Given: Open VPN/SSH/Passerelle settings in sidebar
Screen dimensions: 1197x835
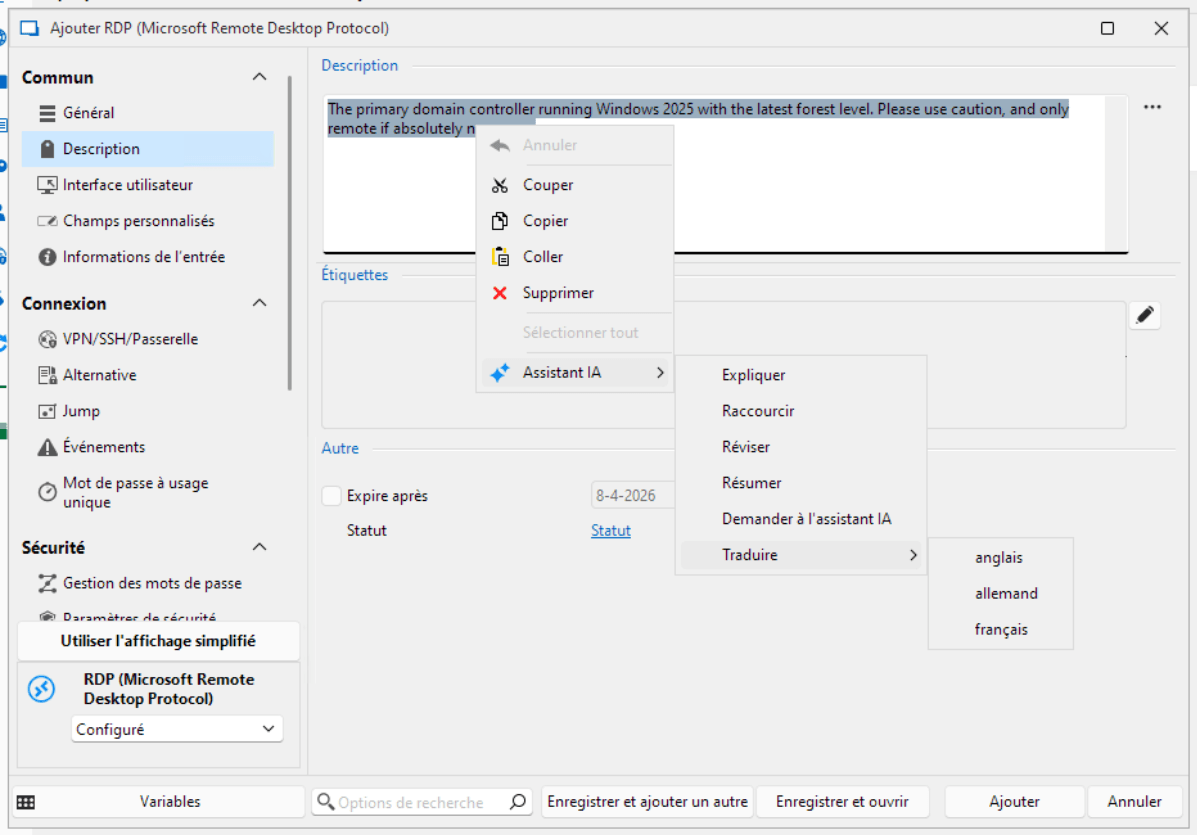Looking at the screenshot, I should click(130, 339).
